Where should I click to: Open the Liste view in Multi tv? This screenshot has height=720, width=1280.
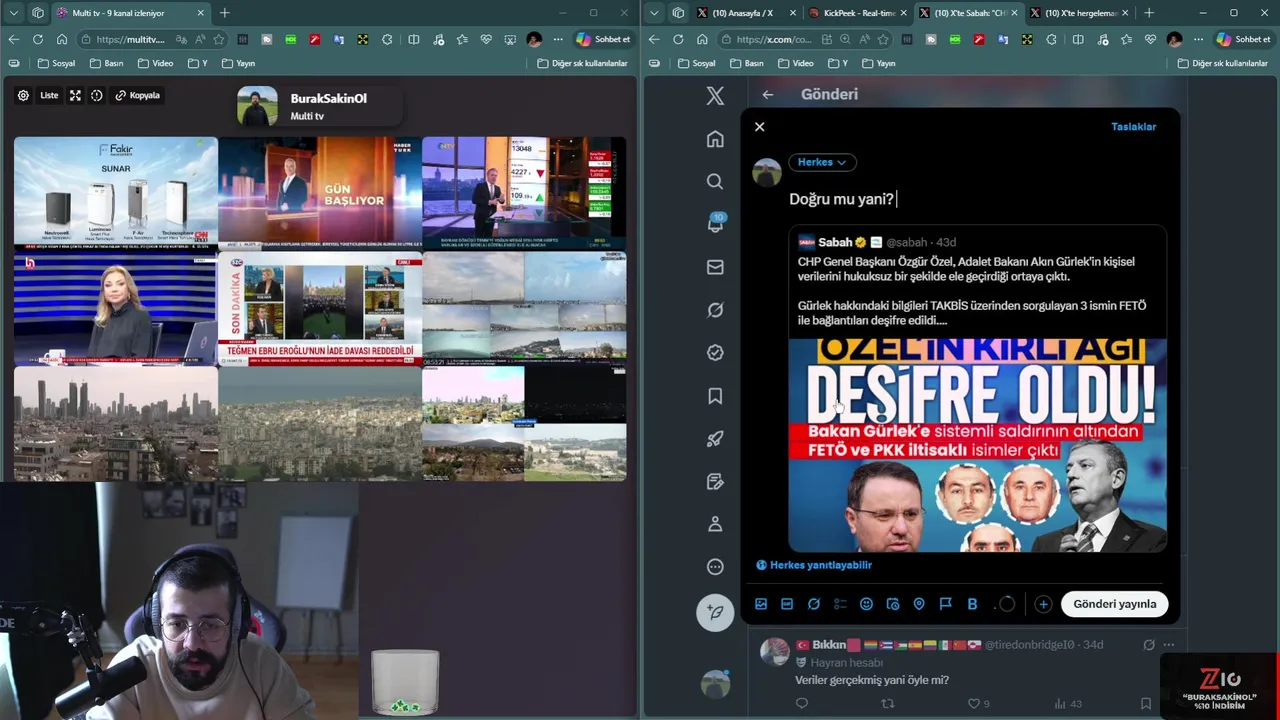point(49,96)
